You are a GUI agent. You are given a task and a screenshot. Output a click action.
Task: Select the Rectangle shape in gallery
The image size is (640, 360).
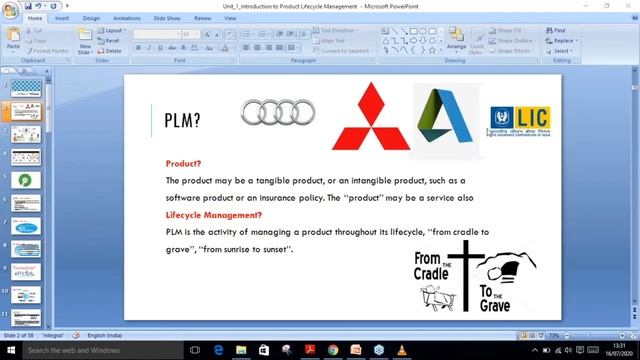tap(413, 31)
